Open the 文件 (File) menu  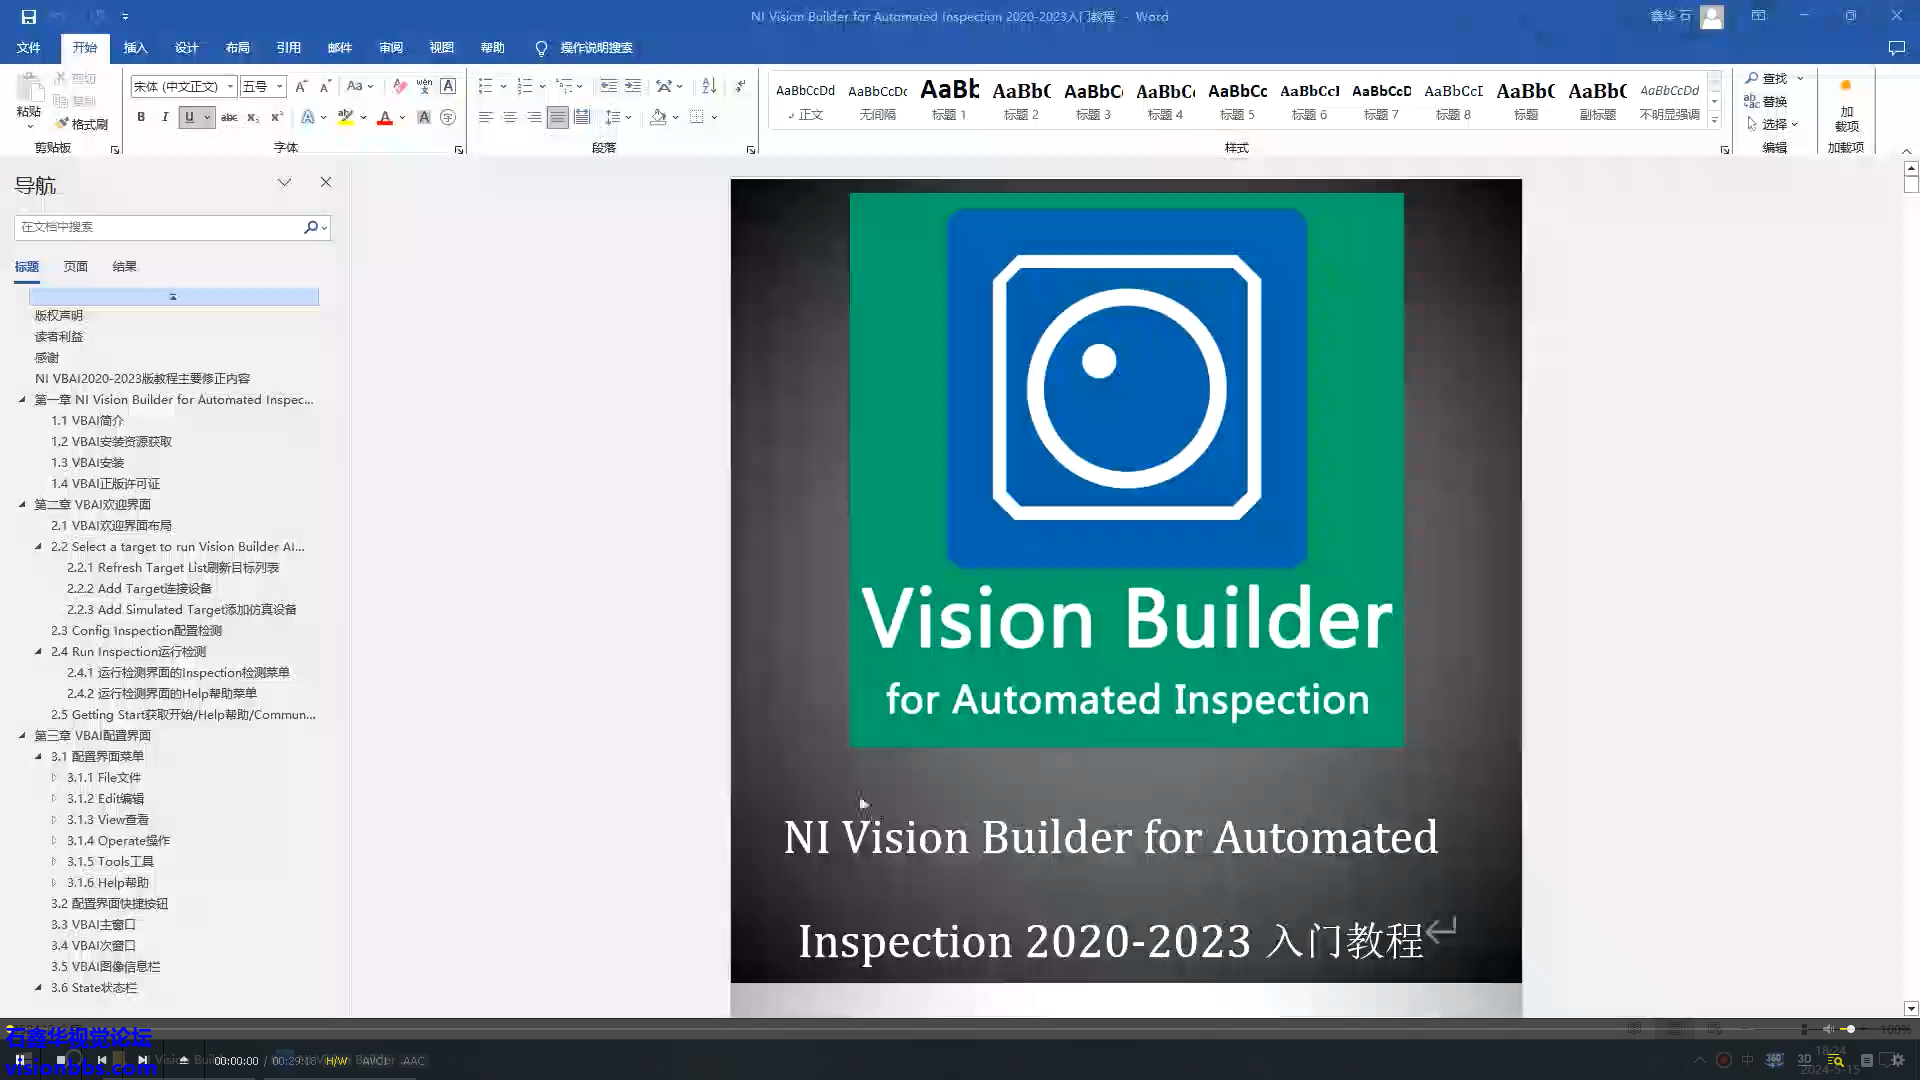coord(29,47)
